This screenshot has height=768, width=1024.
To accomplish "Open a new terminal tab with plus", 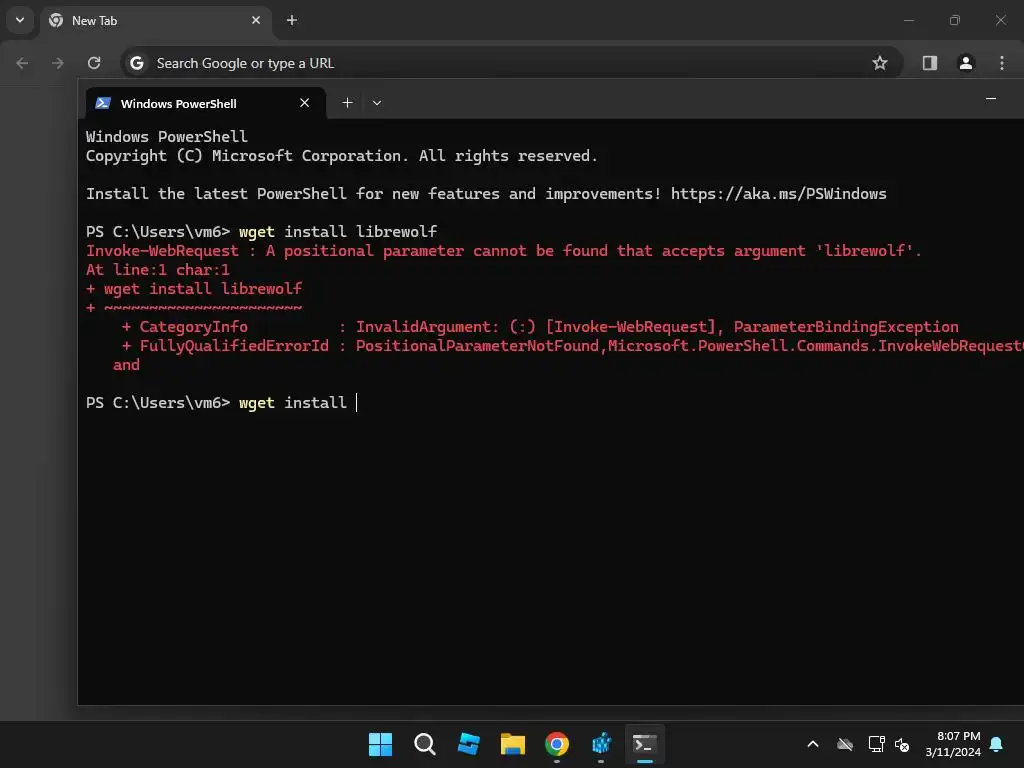I will [x=347, y=103].
